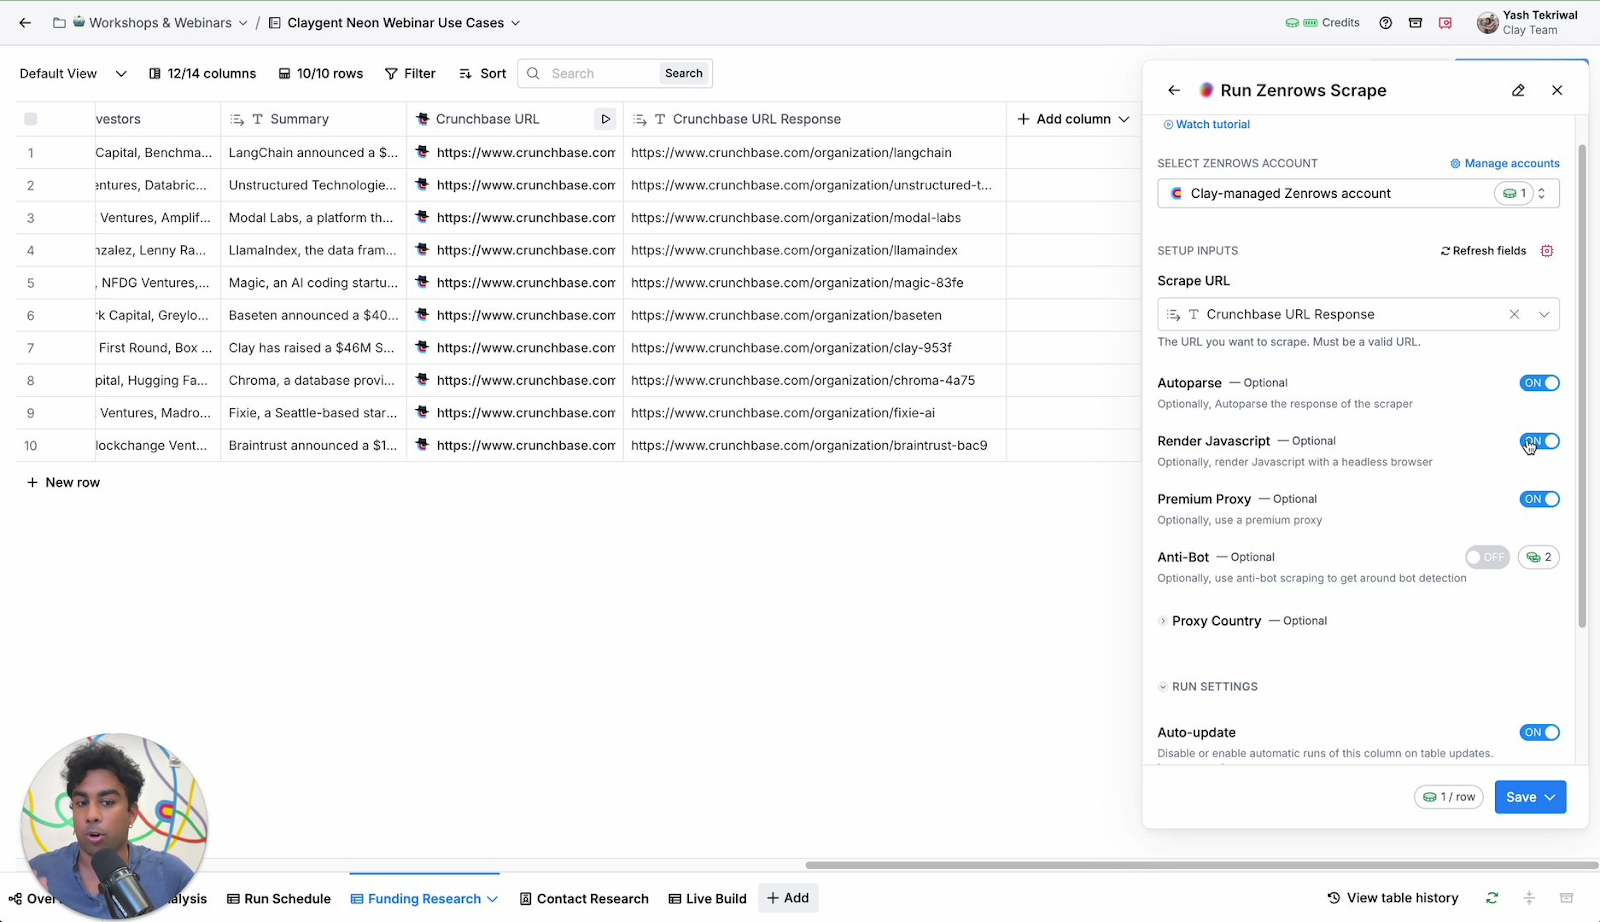Image resolution: width=1600 pixels, height=922 pixels.
Task: Open Default View dropdown
Action: pos(73,73)
